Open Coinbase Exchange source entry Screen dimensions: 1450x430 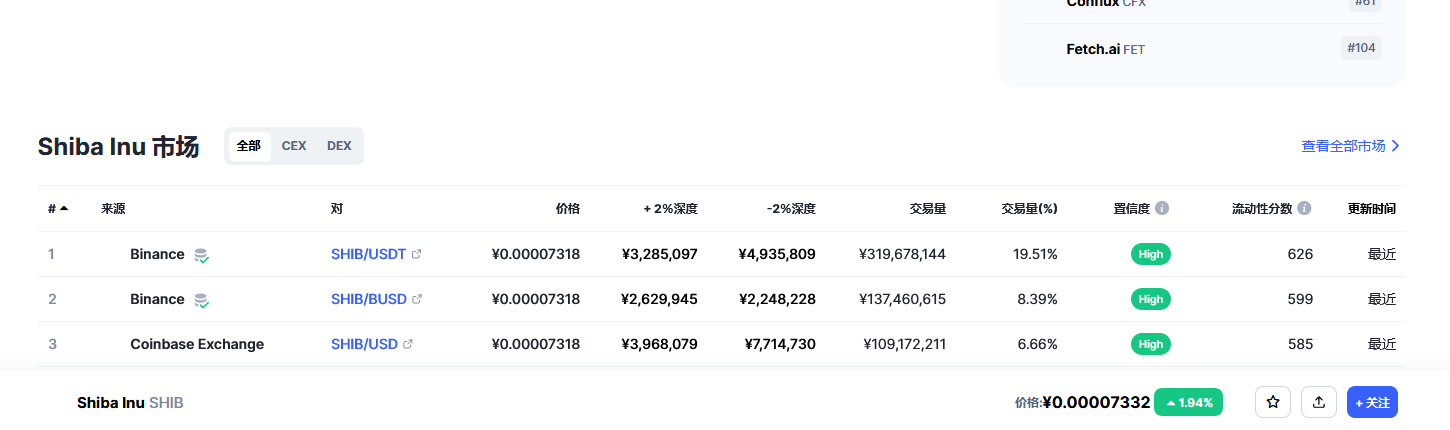click(x=197, y=344)
